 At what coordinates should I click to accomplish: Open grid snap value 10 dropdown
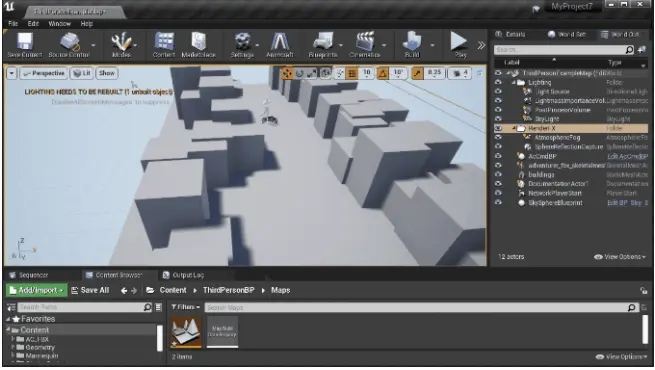pos(366,73)
